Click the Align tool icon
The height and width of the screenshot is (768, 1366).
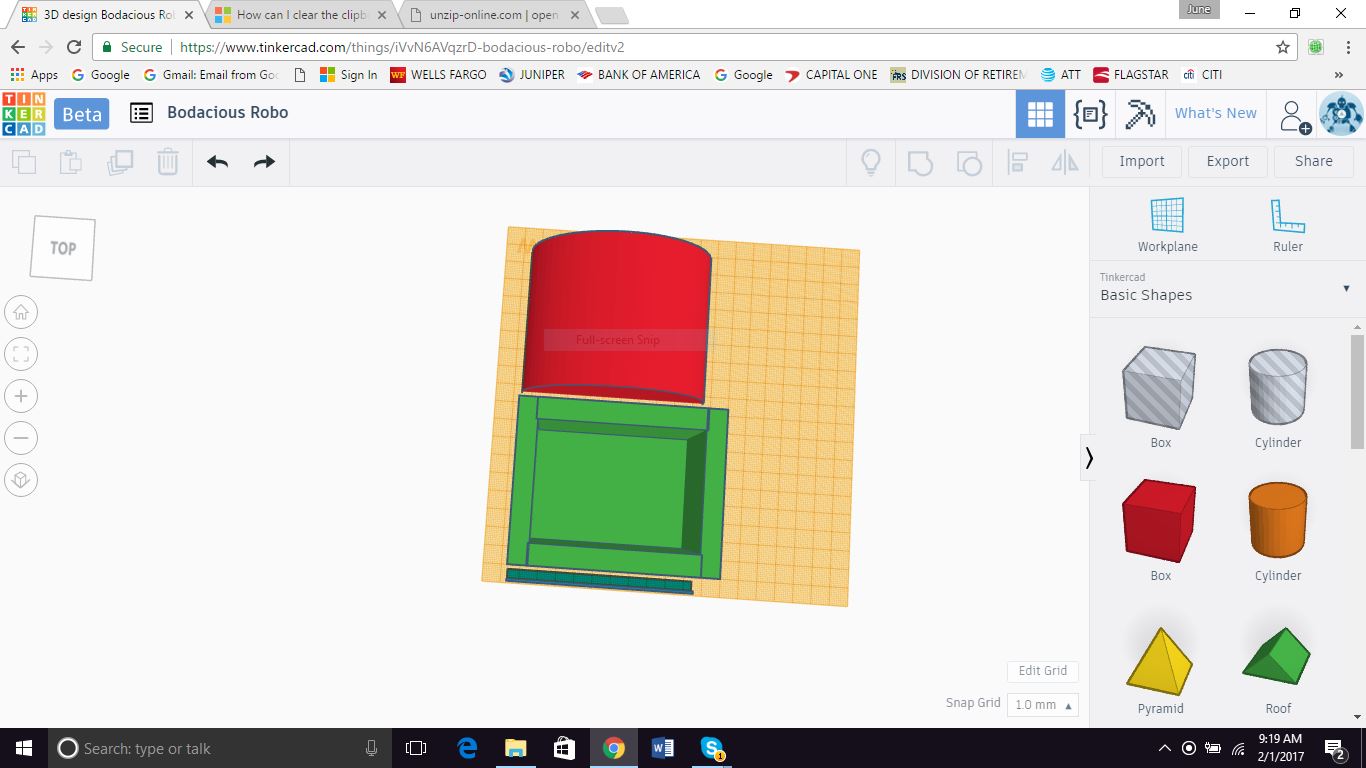(x=1018, y=162)
